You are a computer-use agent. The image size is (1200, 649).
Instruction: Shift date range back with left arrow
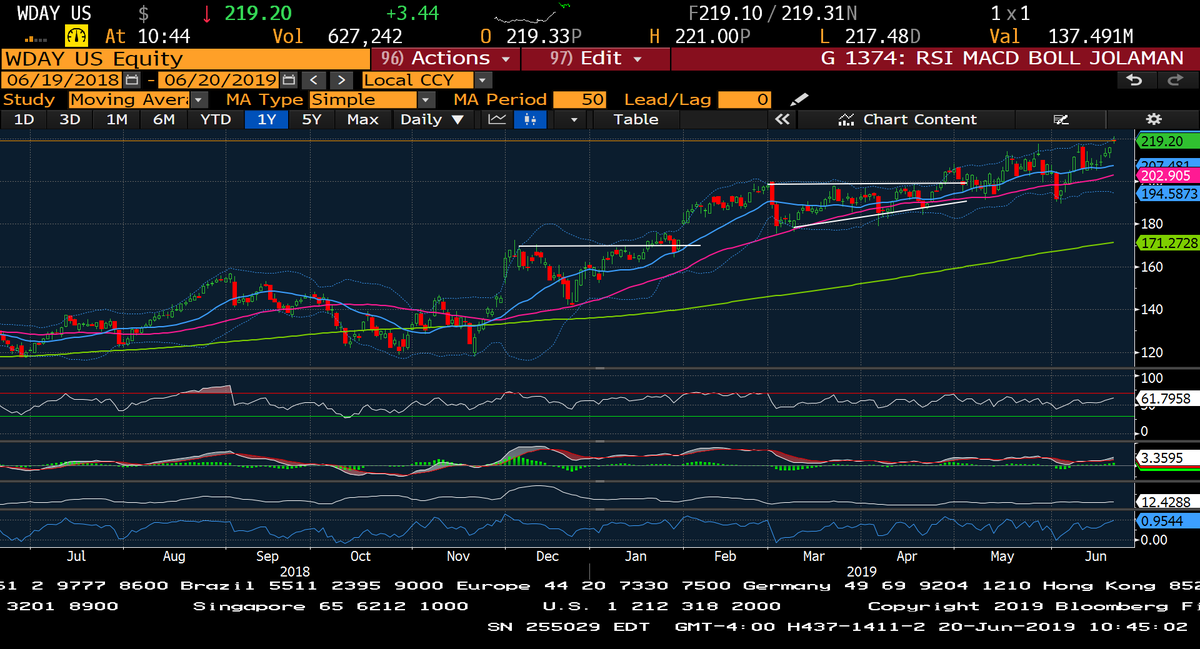click(x=314, y=79)
